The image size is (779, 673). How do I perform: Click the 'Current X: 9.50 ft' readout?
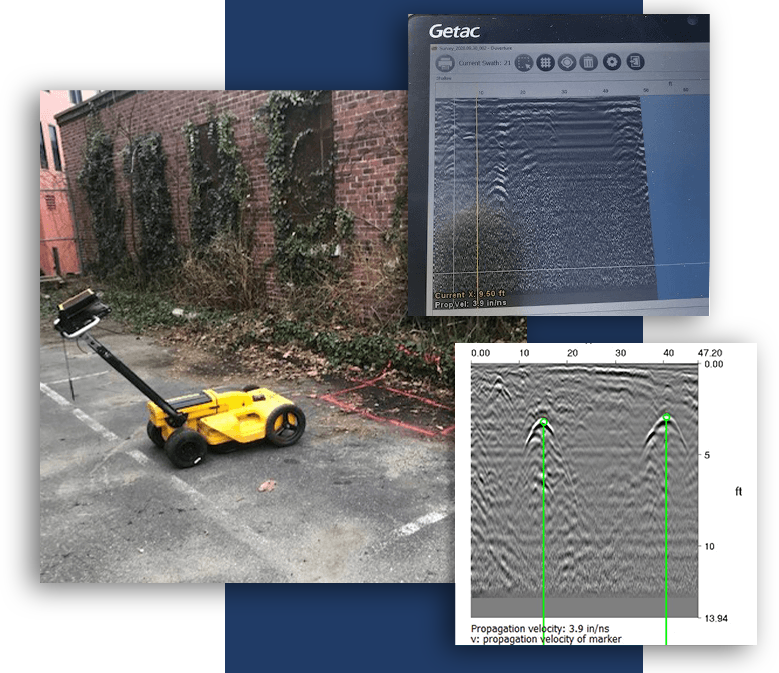tap(470, 295)
